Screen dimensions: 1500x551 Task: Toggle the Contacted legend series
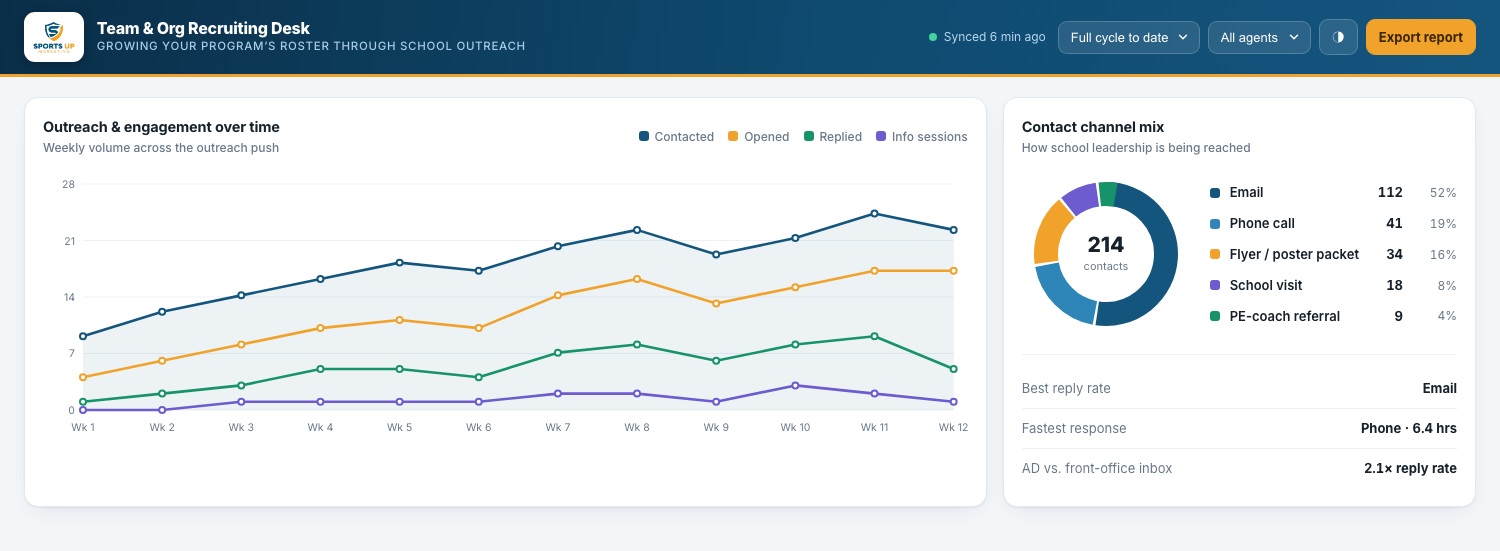[x=676, y=137]
